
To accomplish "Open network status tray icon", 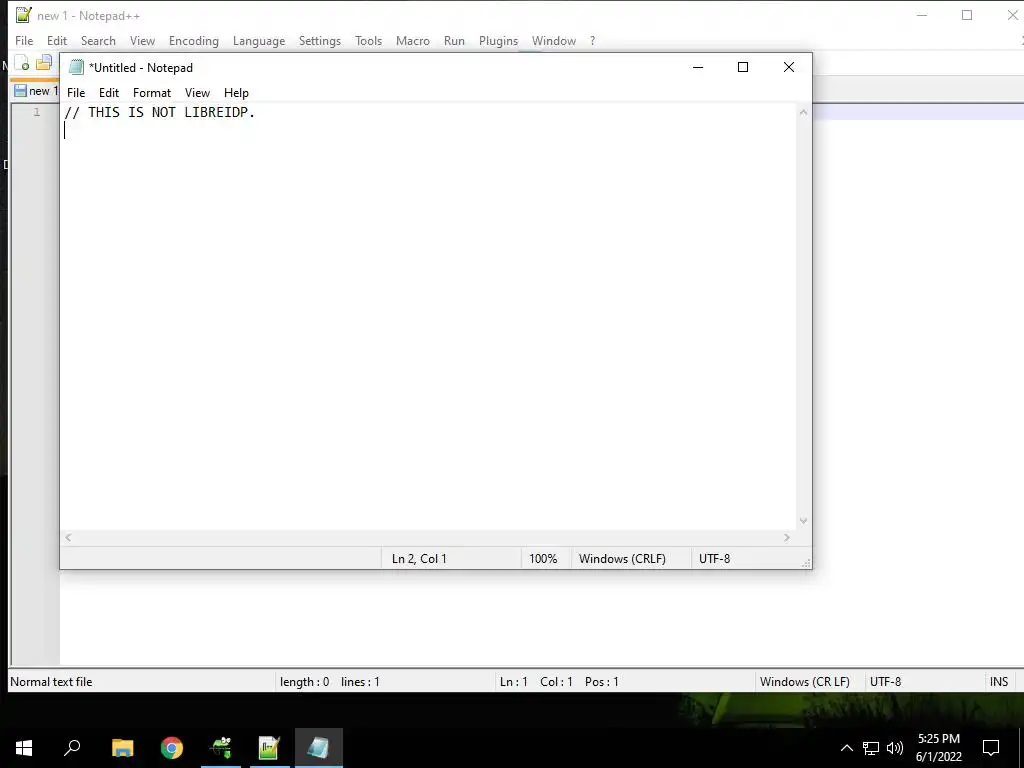I will 871,748.
